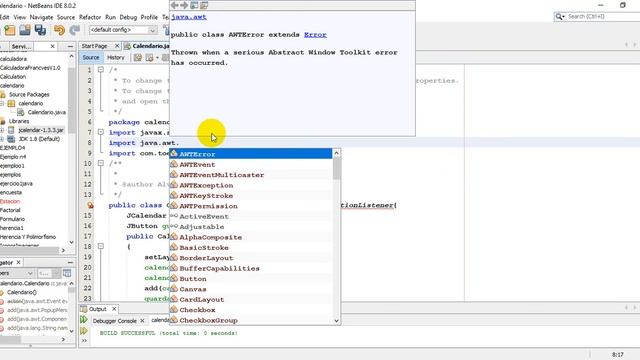Click the completion list scrollbar down arrow

(336, 321)
